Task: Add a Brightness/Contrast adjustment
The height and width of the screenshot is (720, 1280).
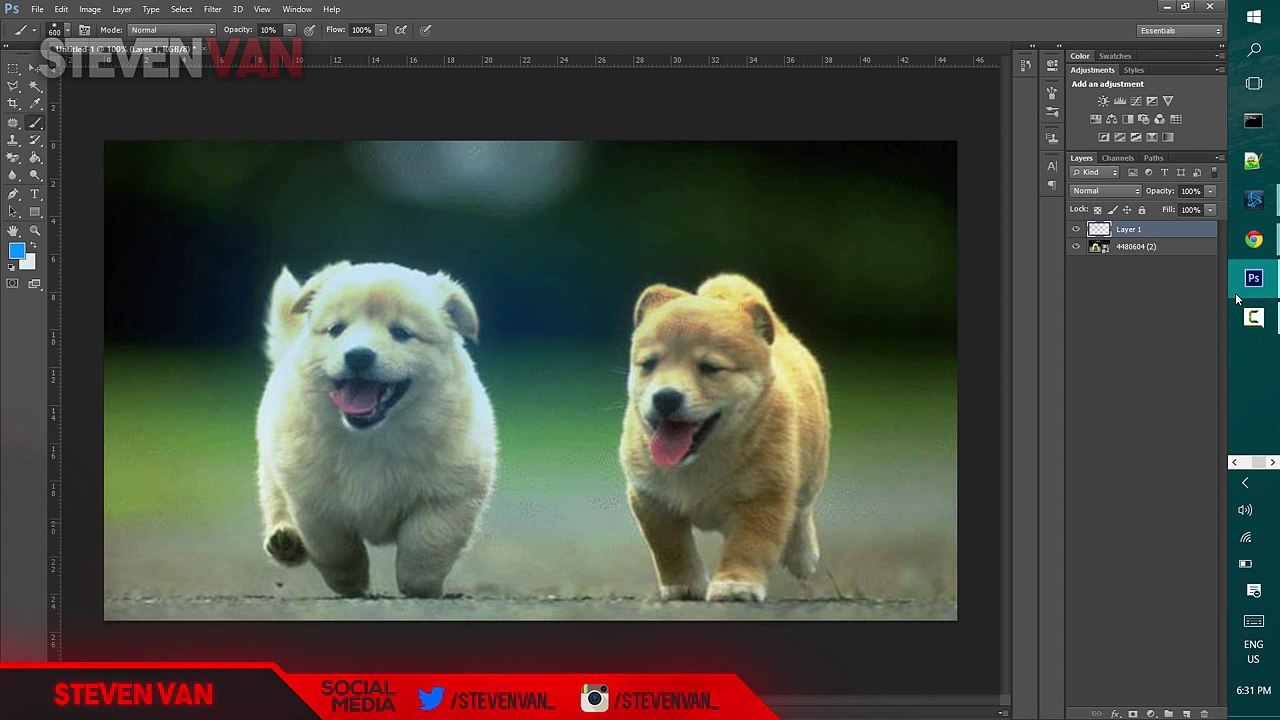Action: click(1103, 101)
